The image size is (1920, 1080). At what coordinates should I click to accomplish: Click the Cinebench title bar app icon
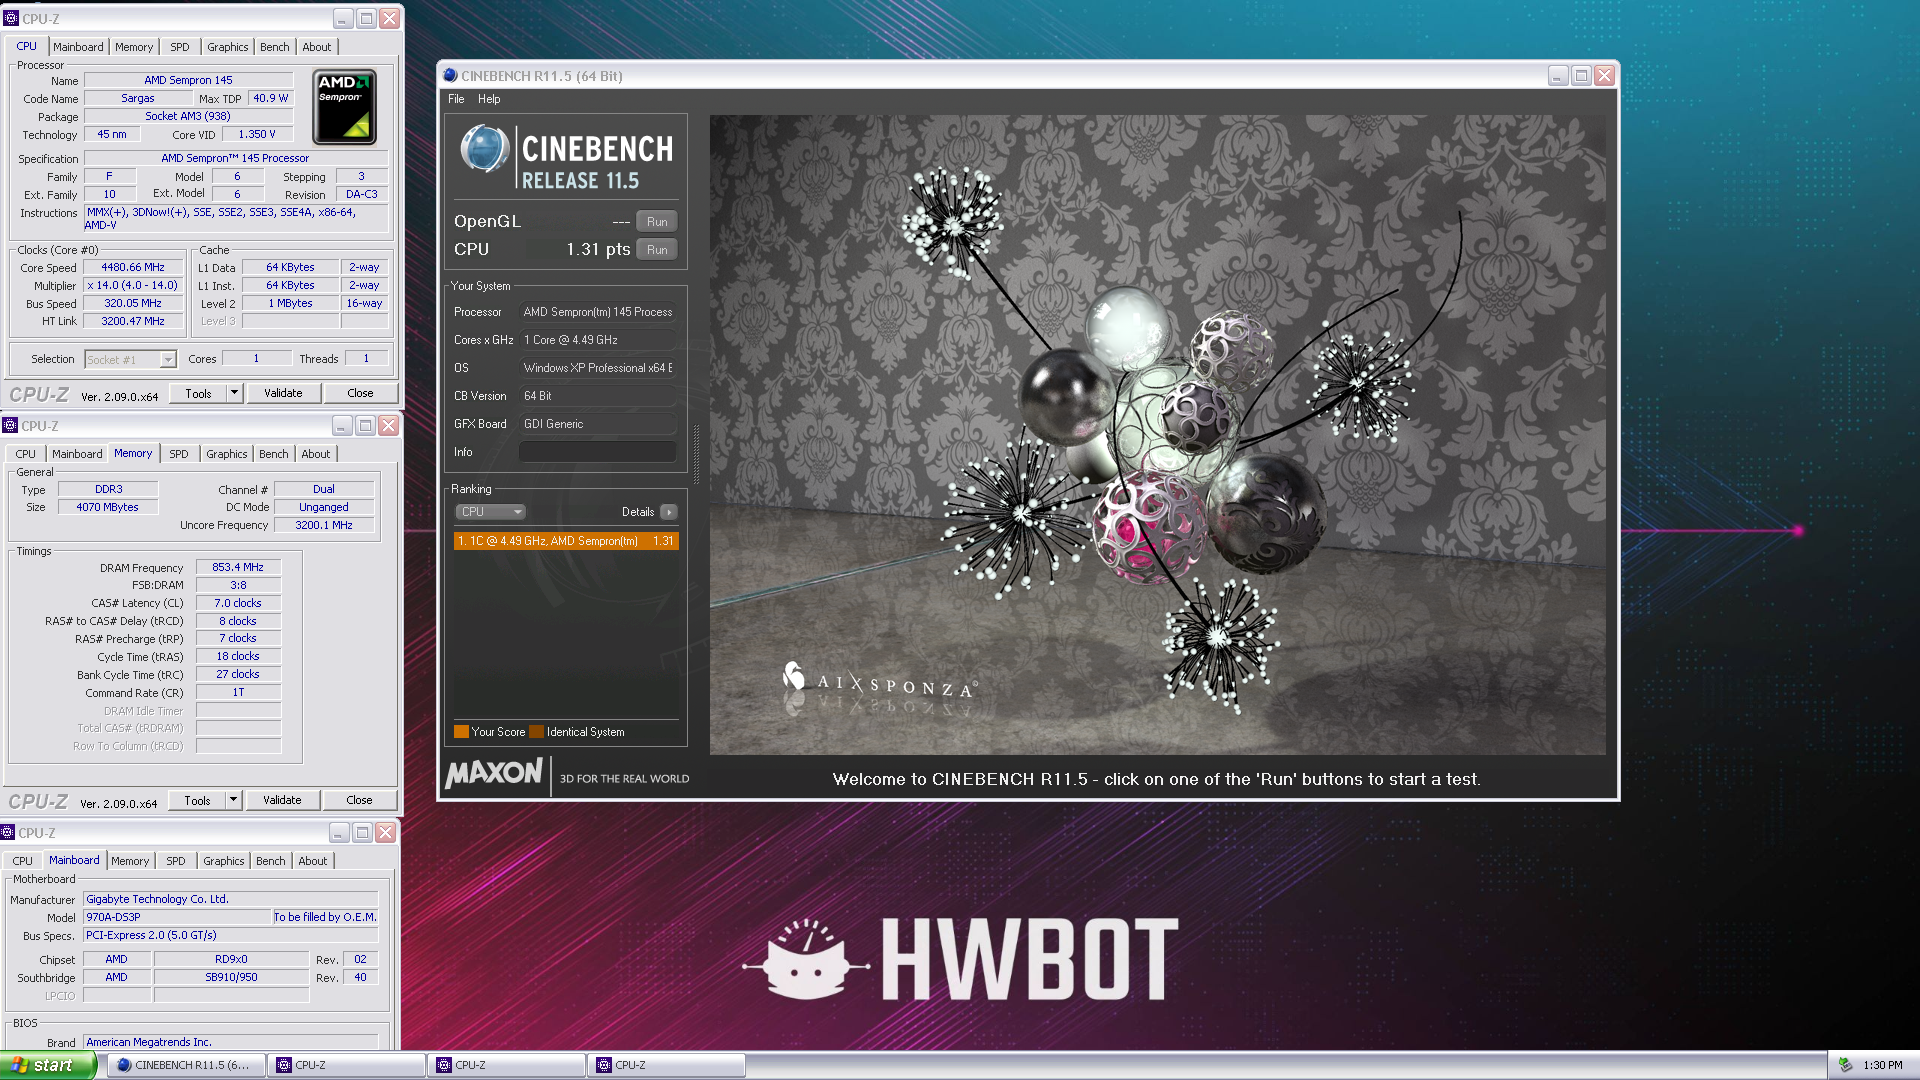(x=450, y=76)
